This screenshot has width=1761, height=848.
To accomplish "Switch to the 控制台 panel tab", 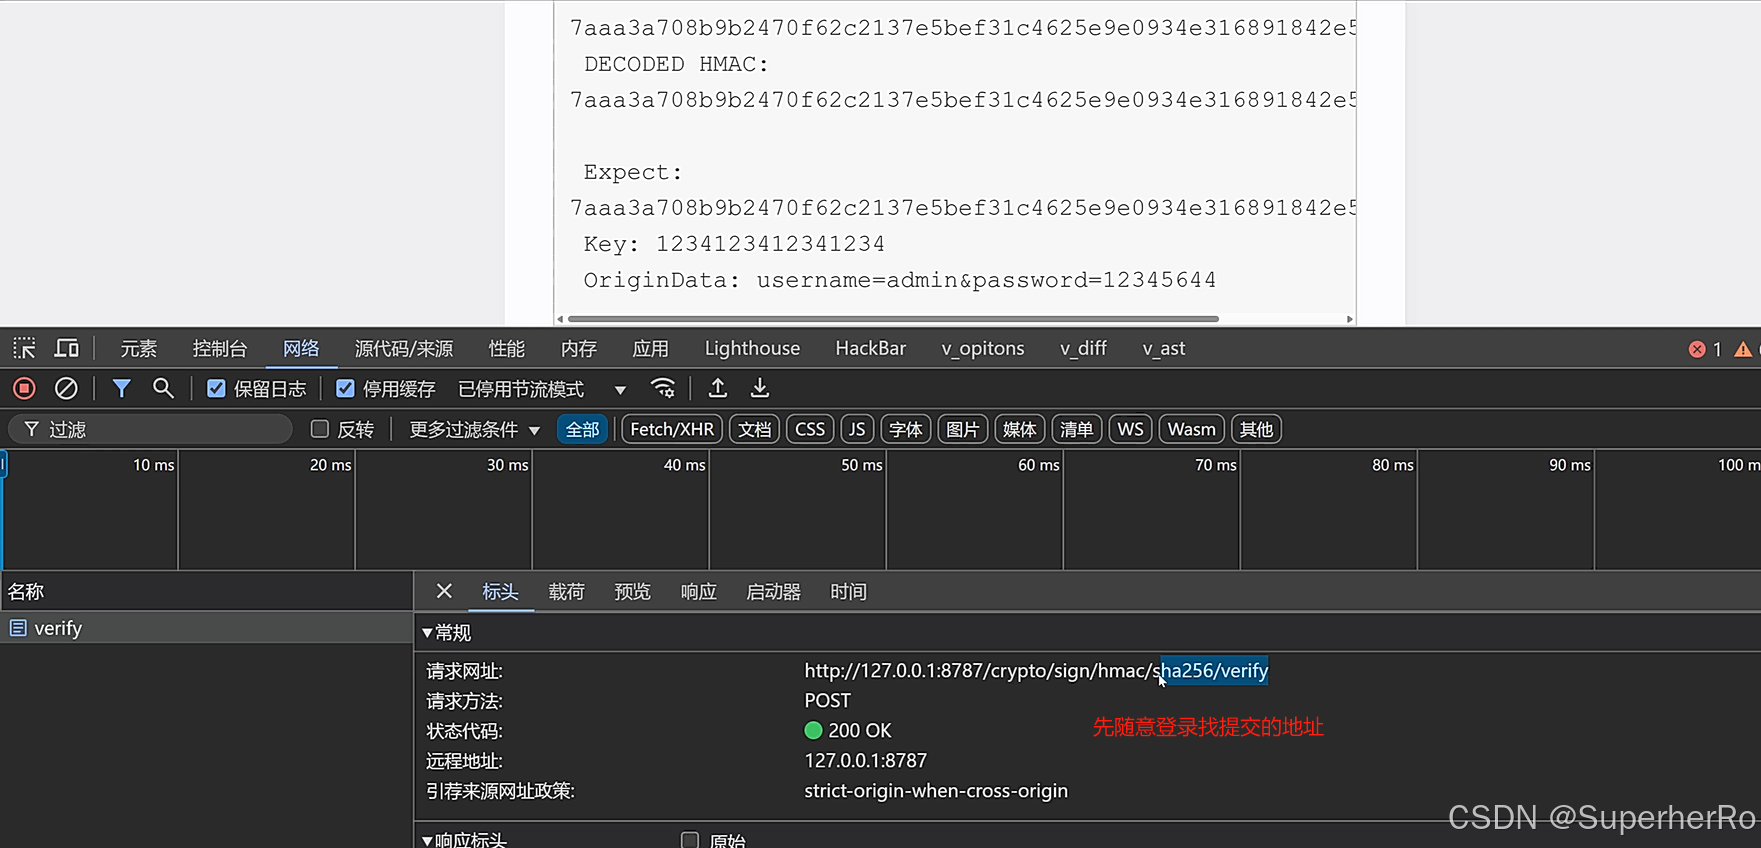I will point(220,348).
